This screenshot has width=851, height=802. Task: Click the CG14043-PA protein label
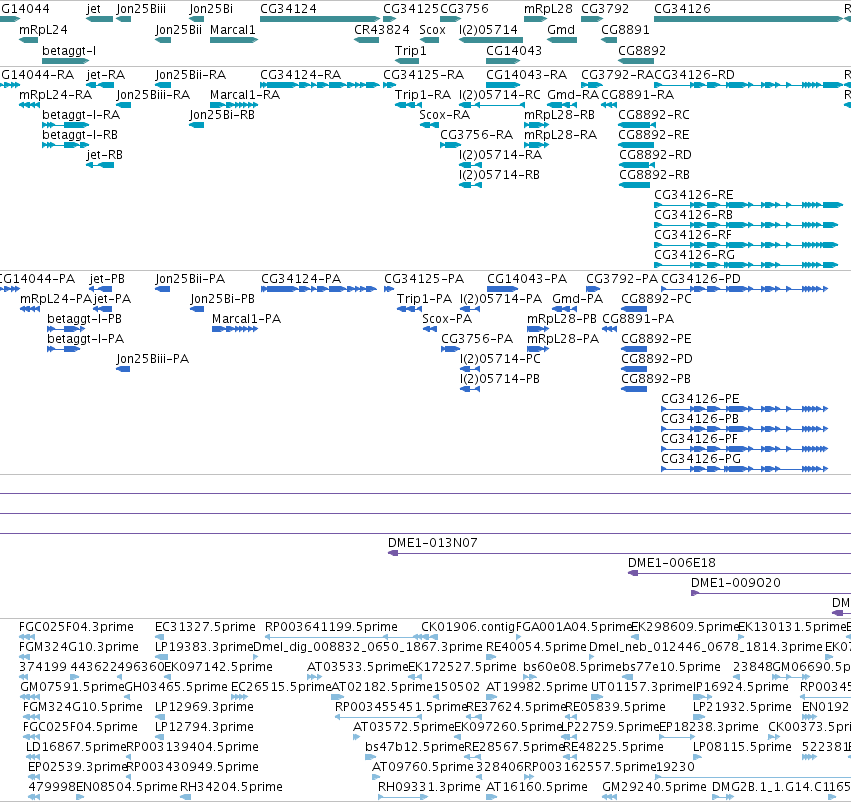(527, 278)
